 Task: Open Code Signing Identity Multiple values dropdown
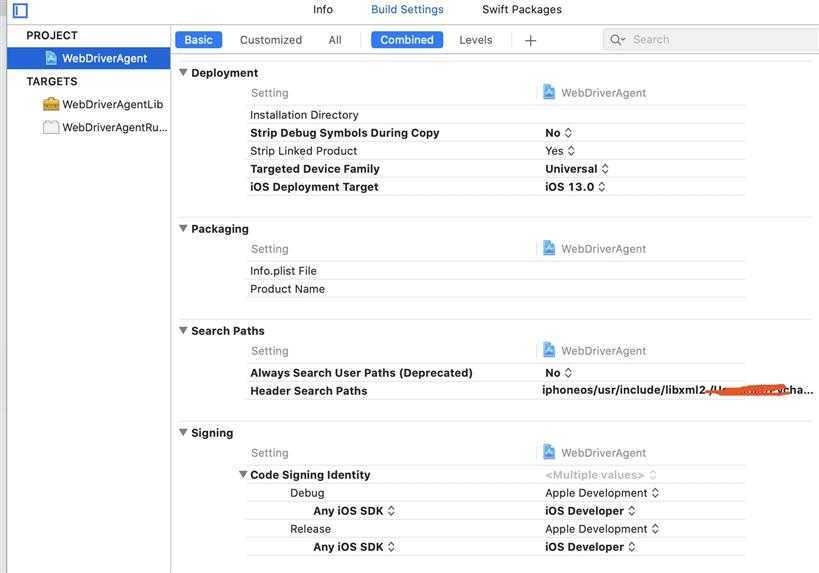601,475
